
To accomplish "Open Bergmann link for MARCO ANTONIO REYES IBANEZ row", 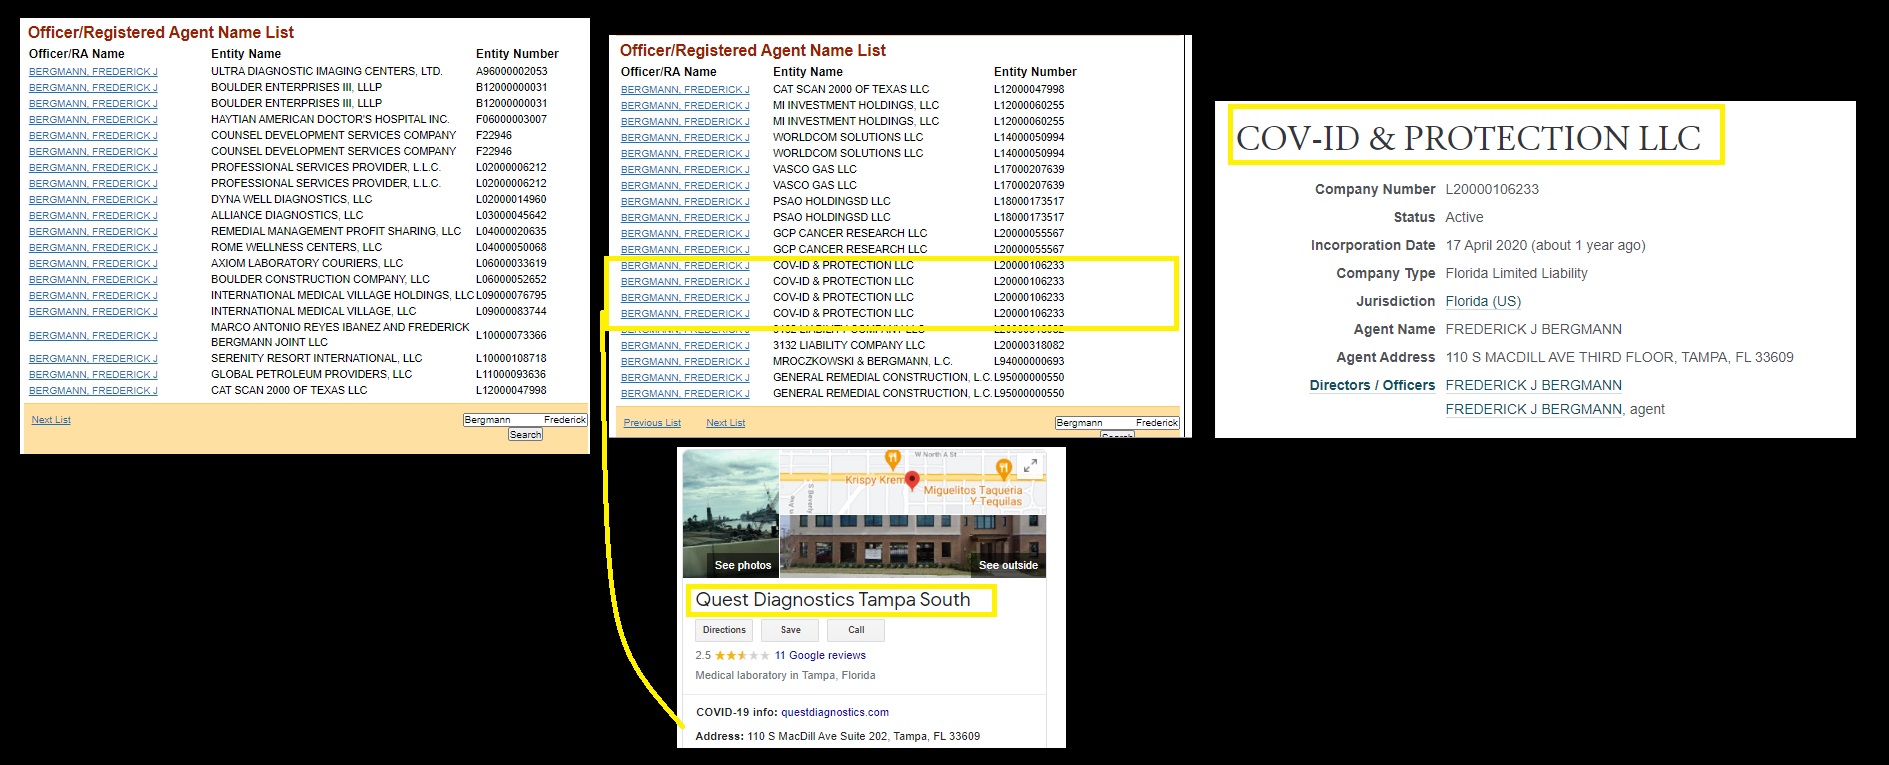I will tap(93, 336).
